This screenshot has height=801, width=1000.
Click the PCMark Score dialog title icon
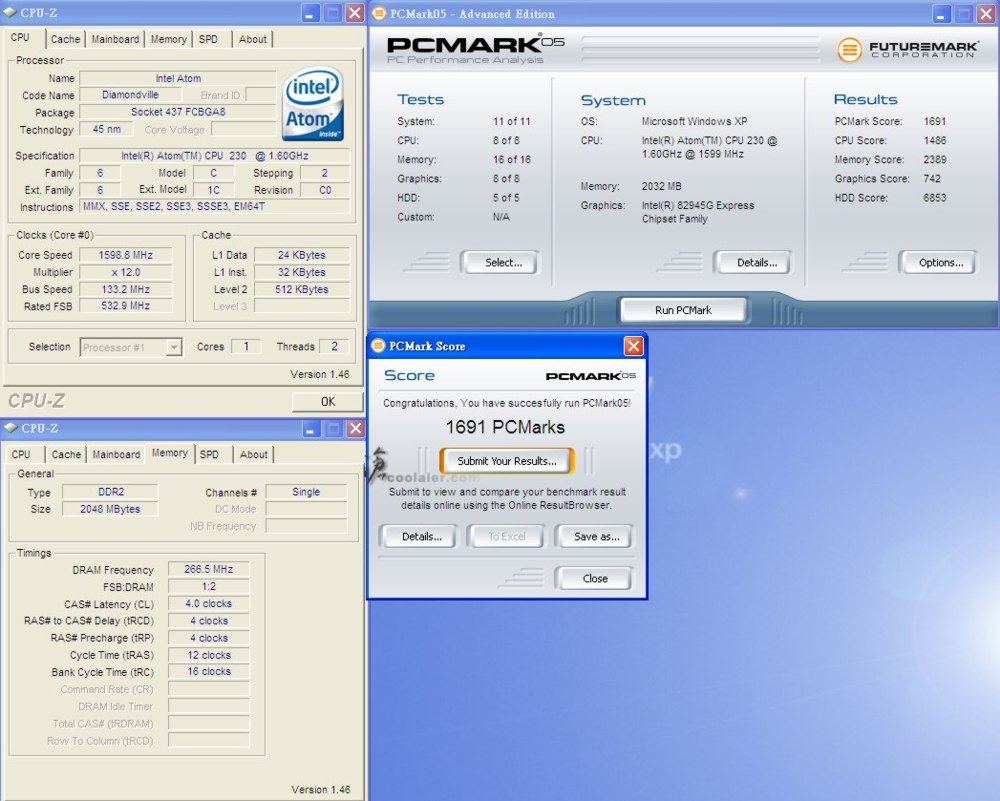point(378,346)
